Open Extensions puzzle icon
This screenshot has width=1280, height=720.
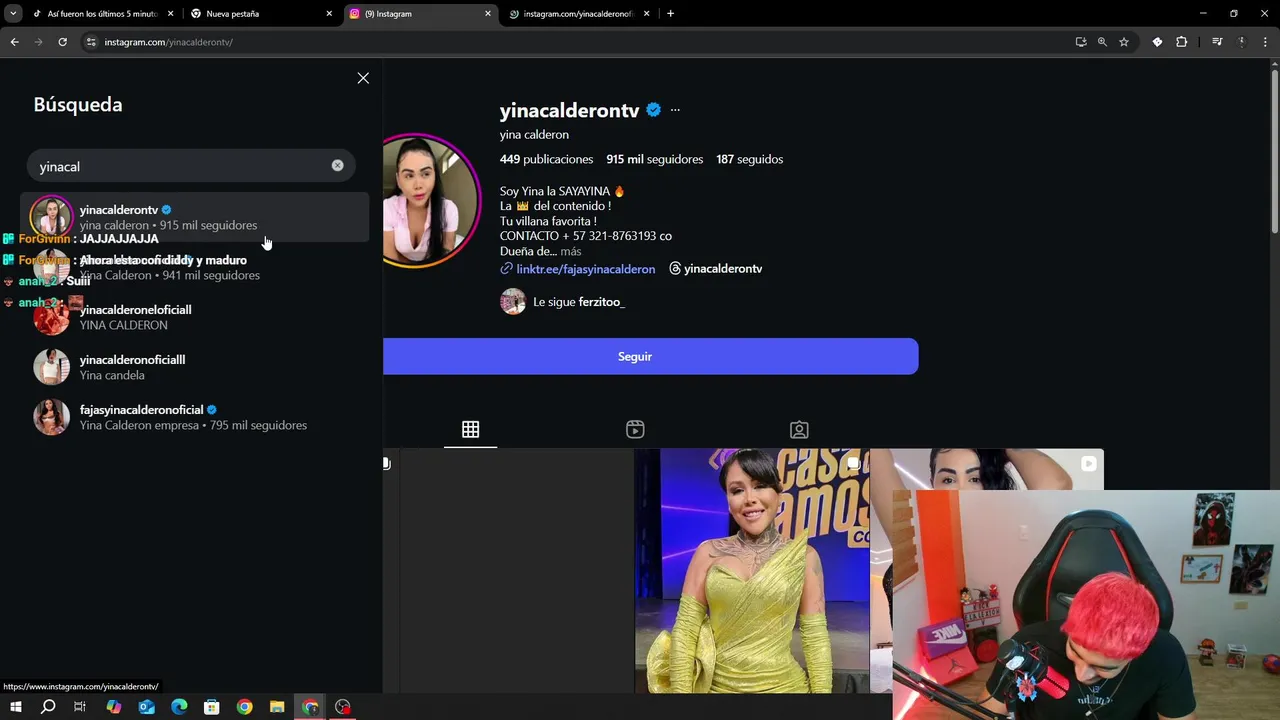tap(1182, 42)
